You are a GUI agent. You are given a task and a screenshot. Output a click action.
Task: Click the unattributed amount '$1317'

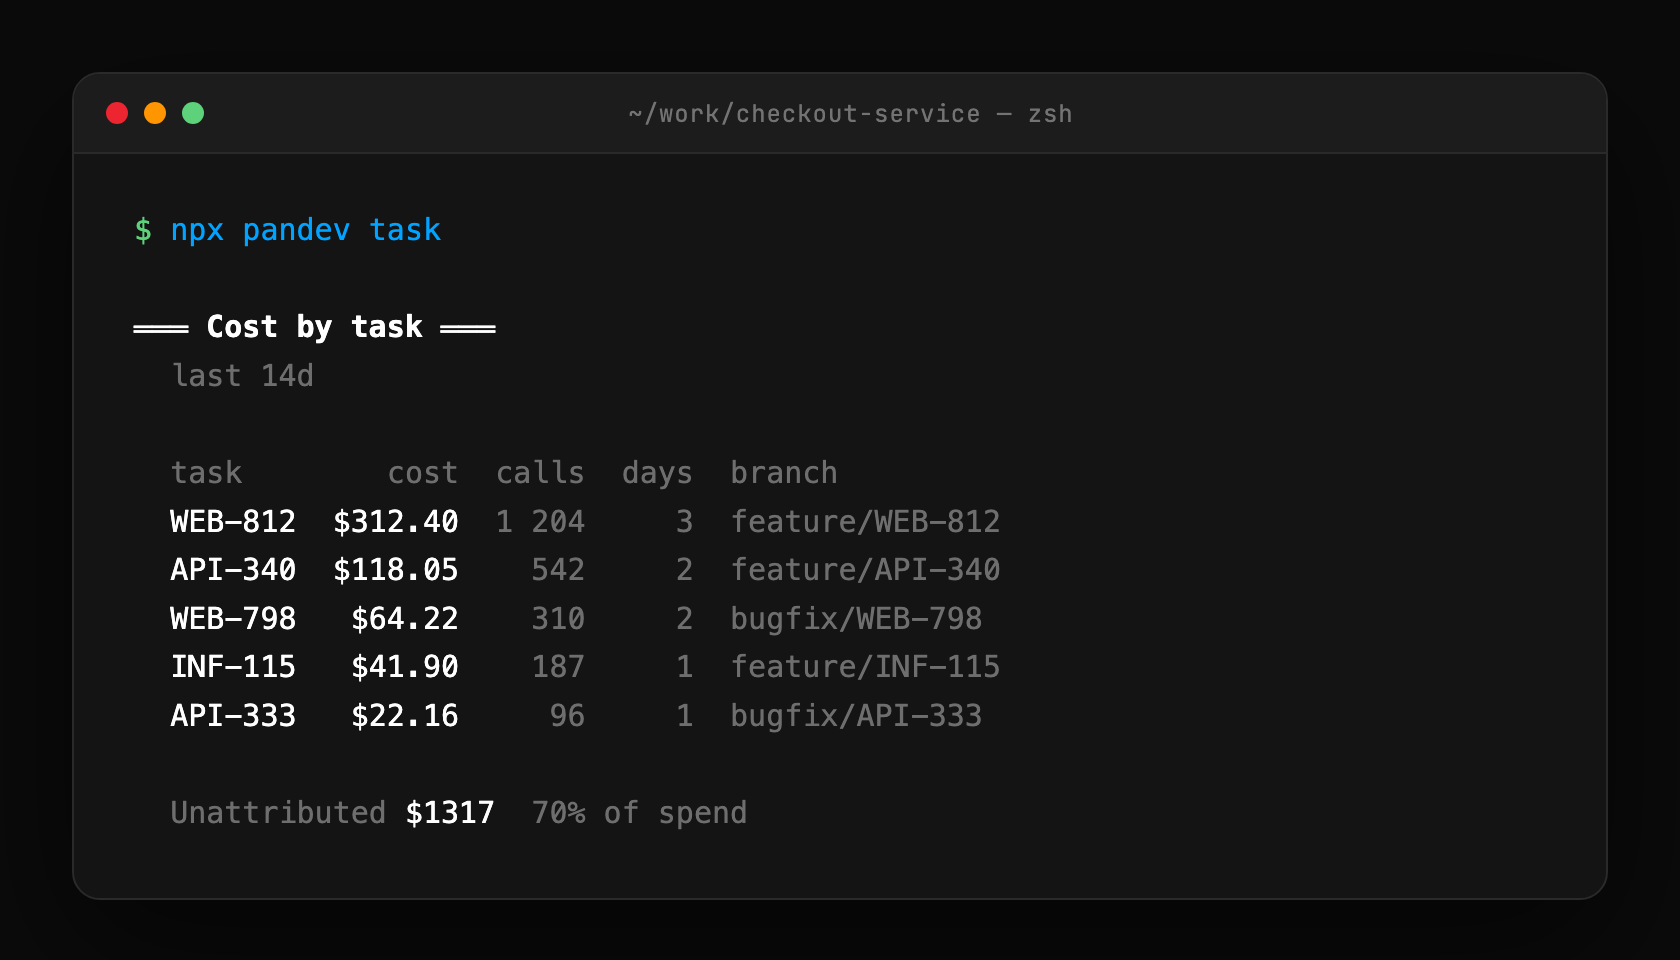pyautogui.click(x=450, y=813)
